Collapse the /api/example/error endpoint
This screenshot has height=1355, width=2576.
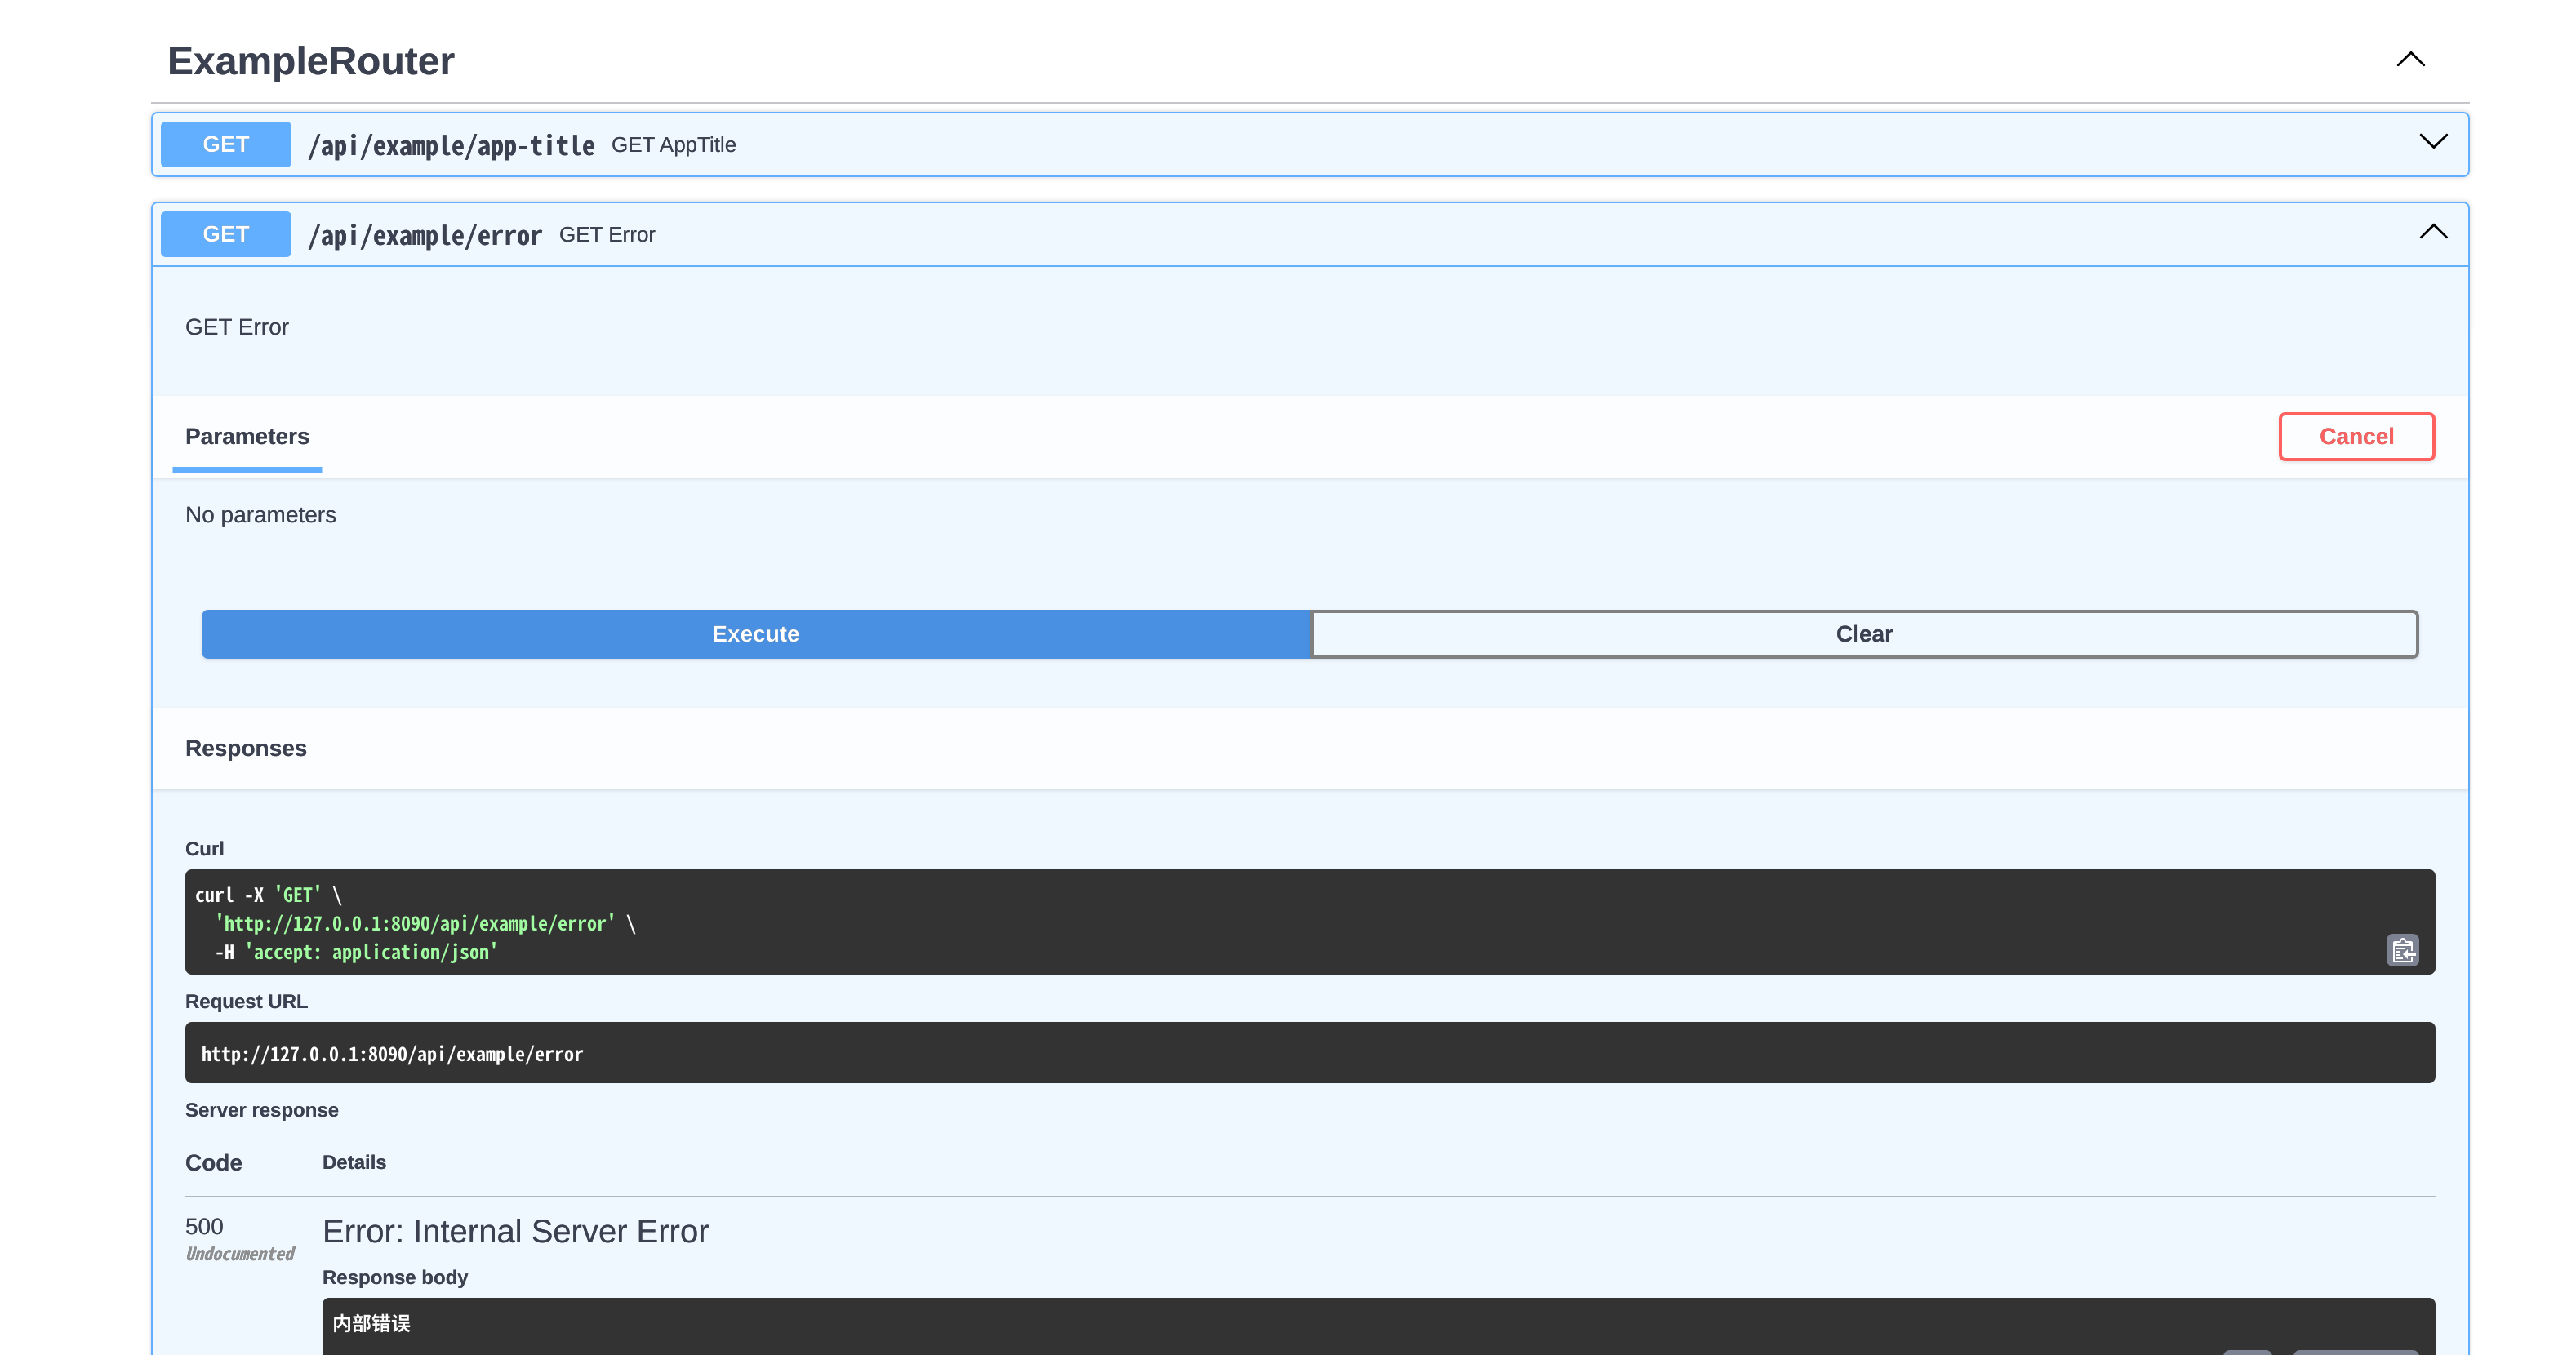click(x=2432, y=232)
